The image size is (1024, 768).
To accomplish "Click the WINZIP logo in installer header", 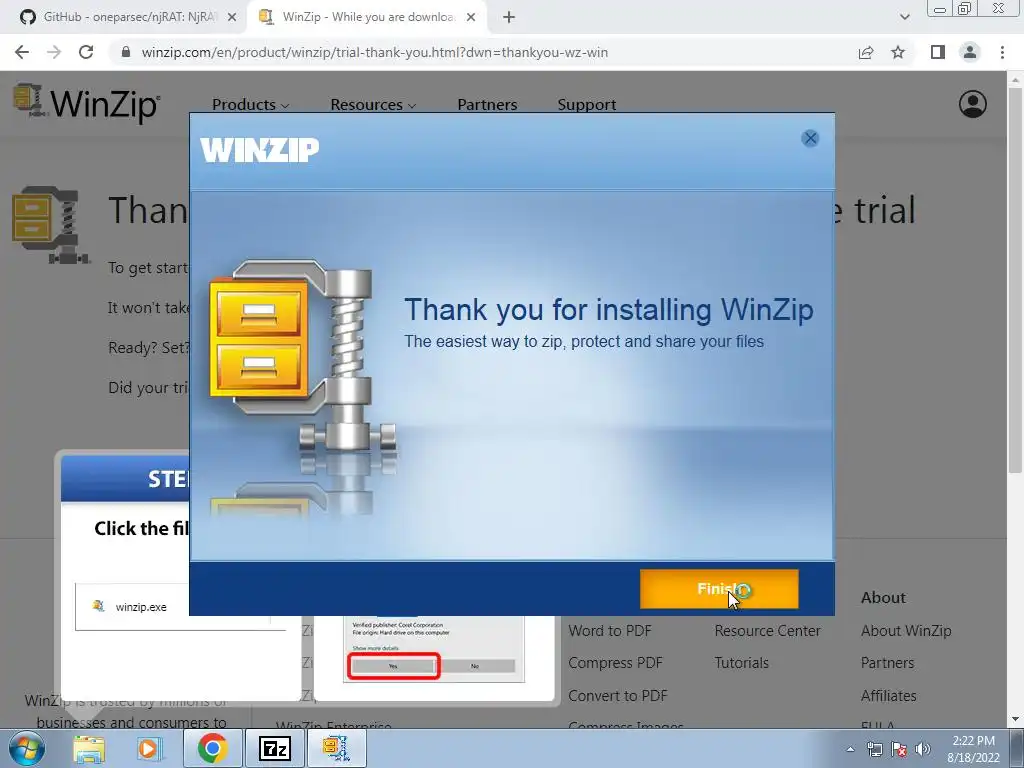I will coord(259,150).
